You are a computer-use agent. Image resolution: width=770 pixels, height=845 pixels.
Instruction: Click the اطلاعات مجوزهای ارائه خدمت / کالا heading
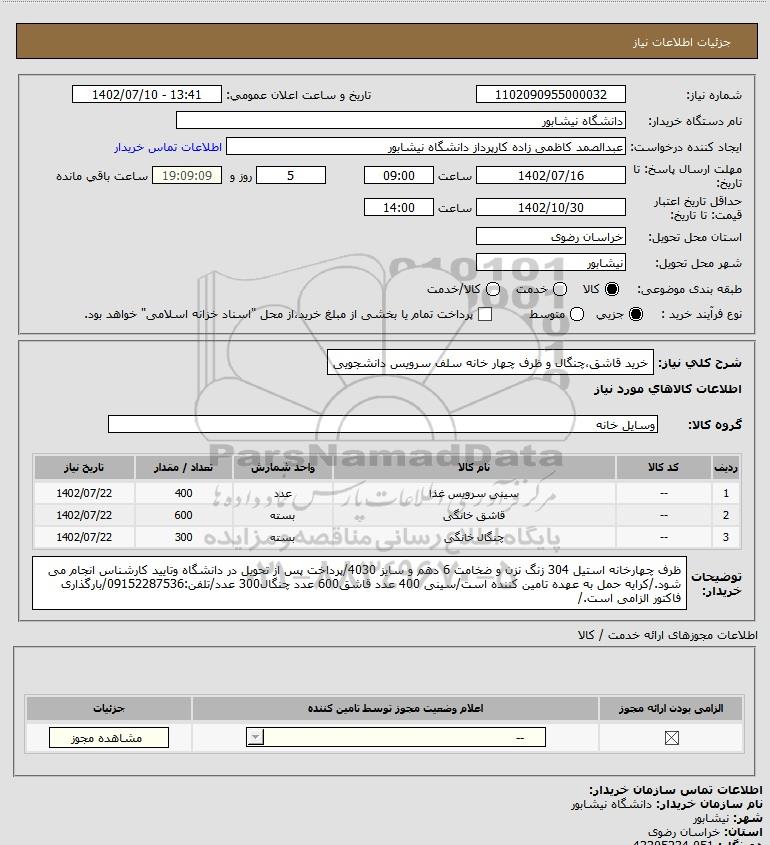(x=667, y=635)
